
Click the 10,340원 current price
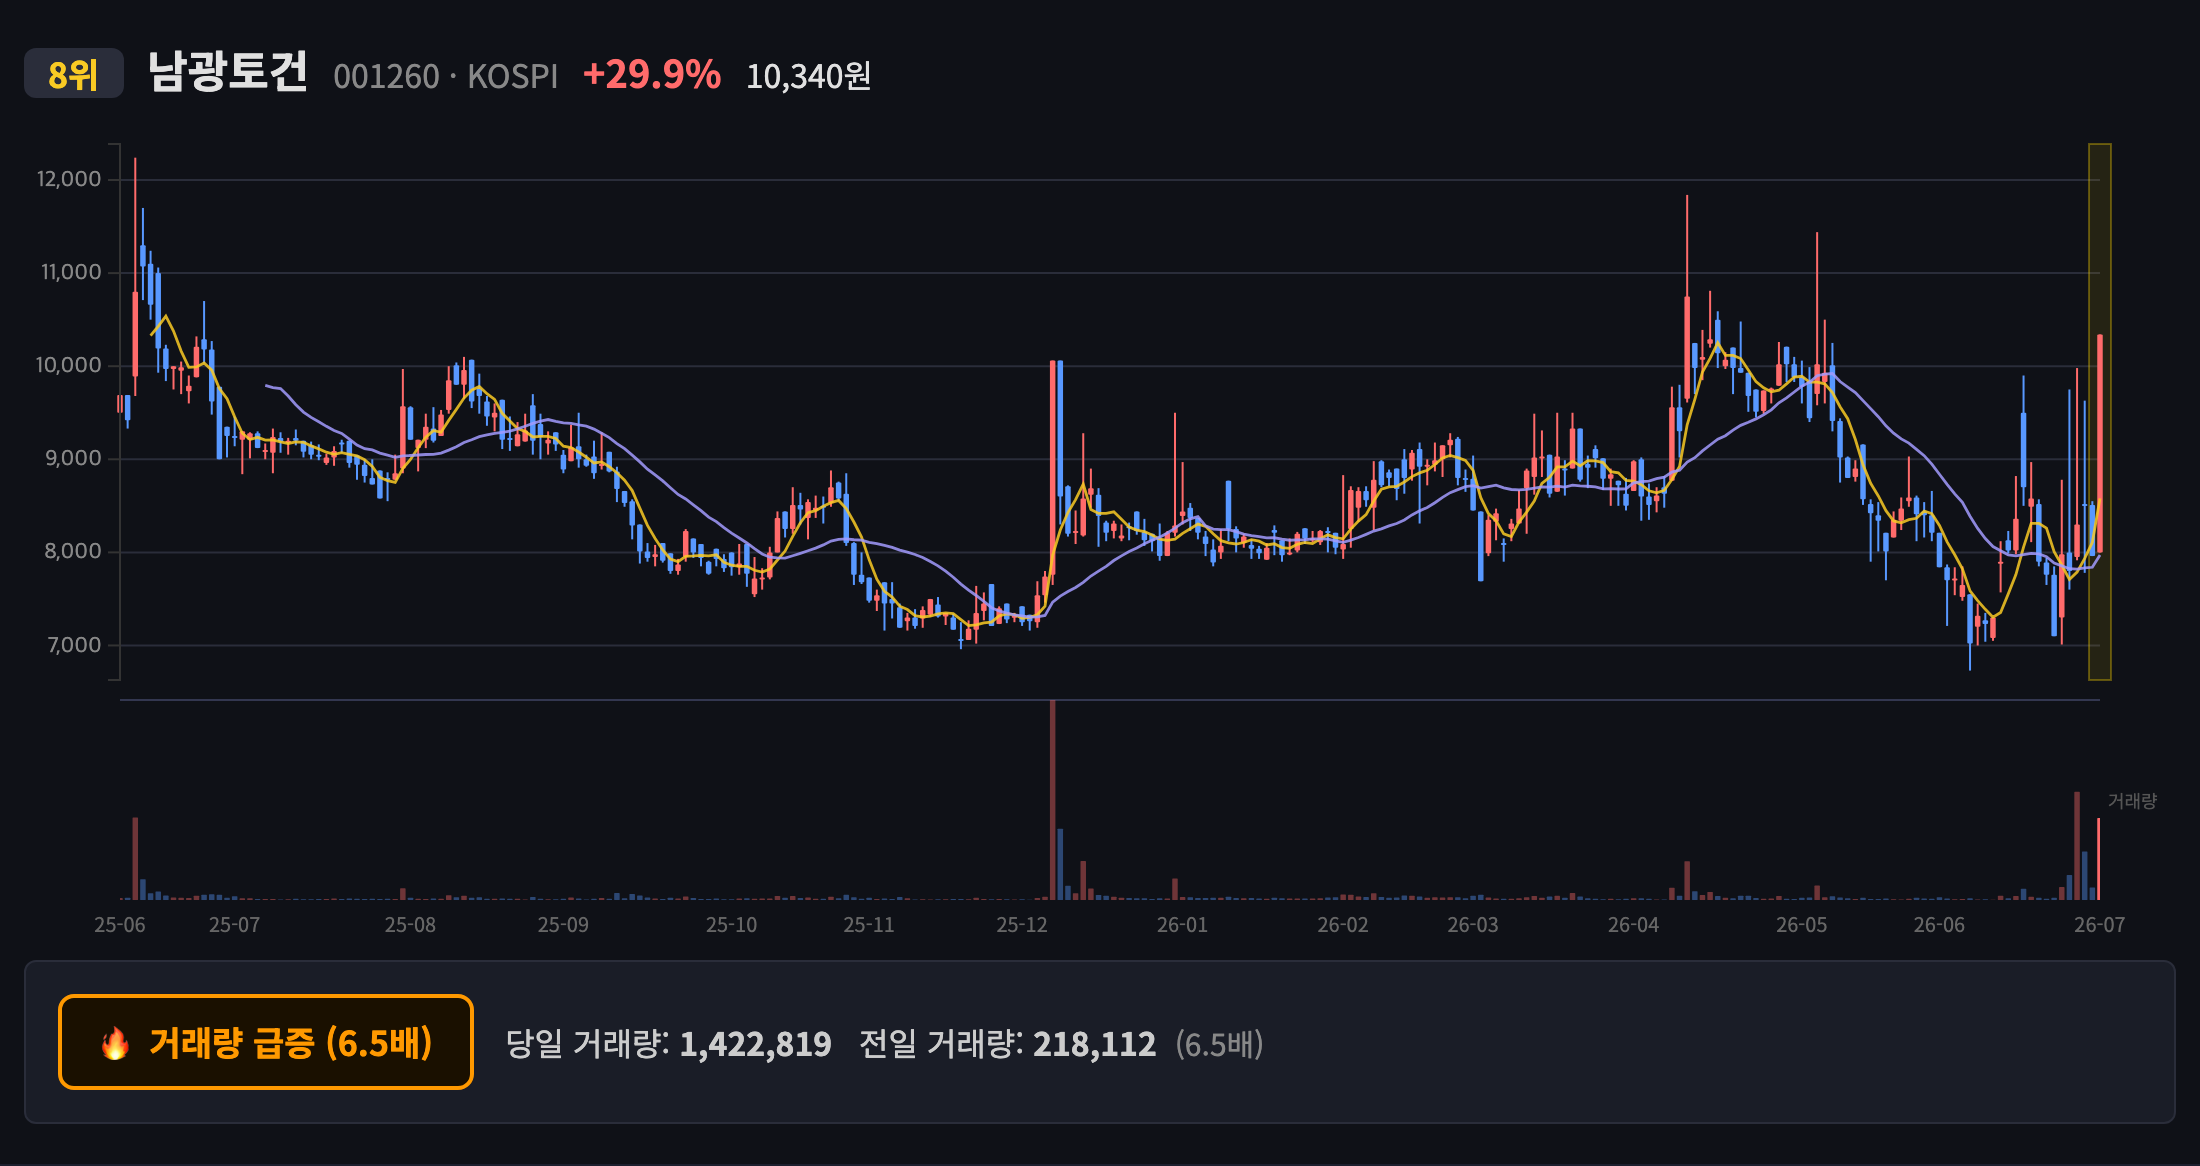(x=809, y=76)
